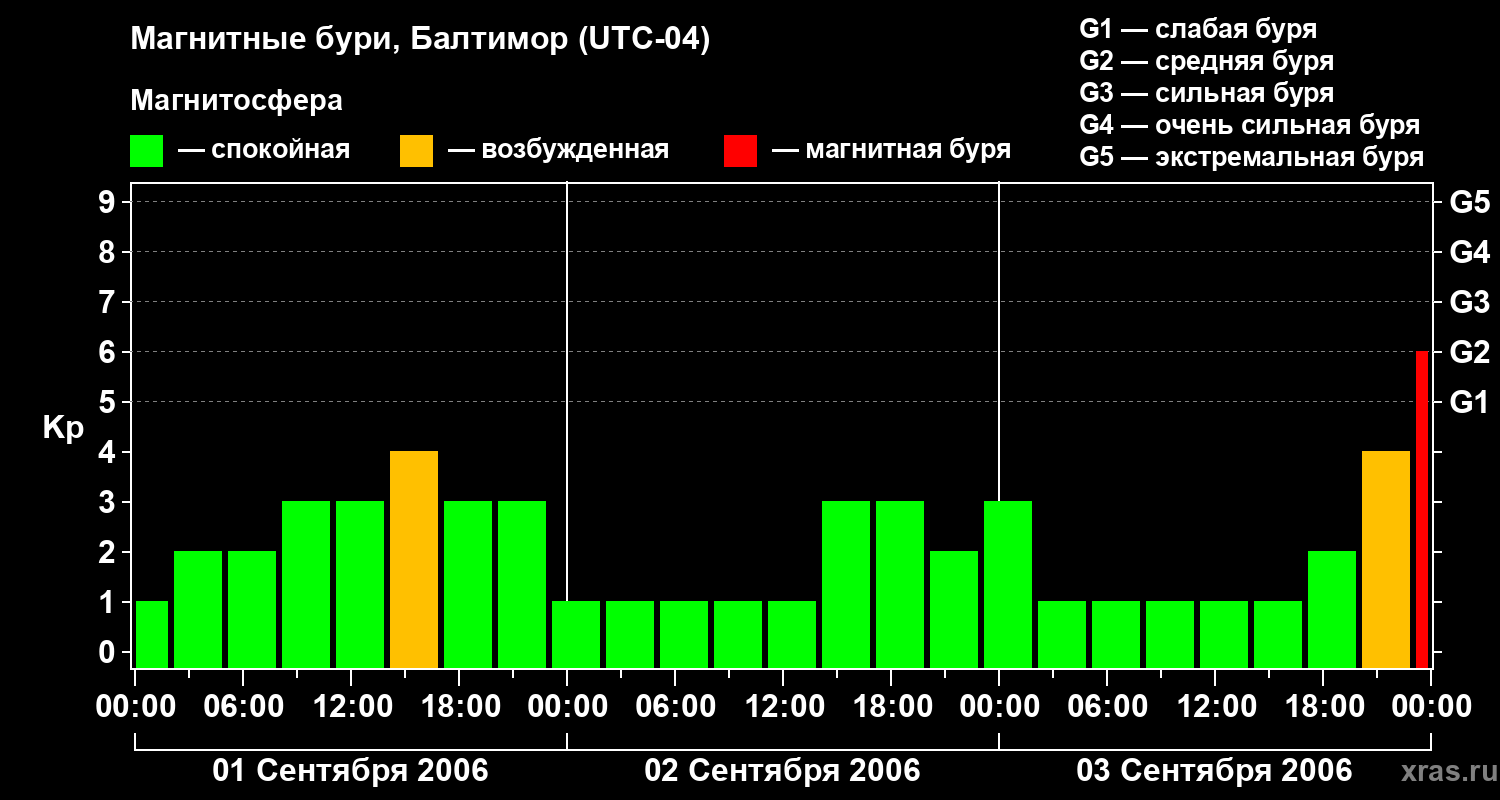Click the 00:00 label starting 03 Сентября

point(999,707)
